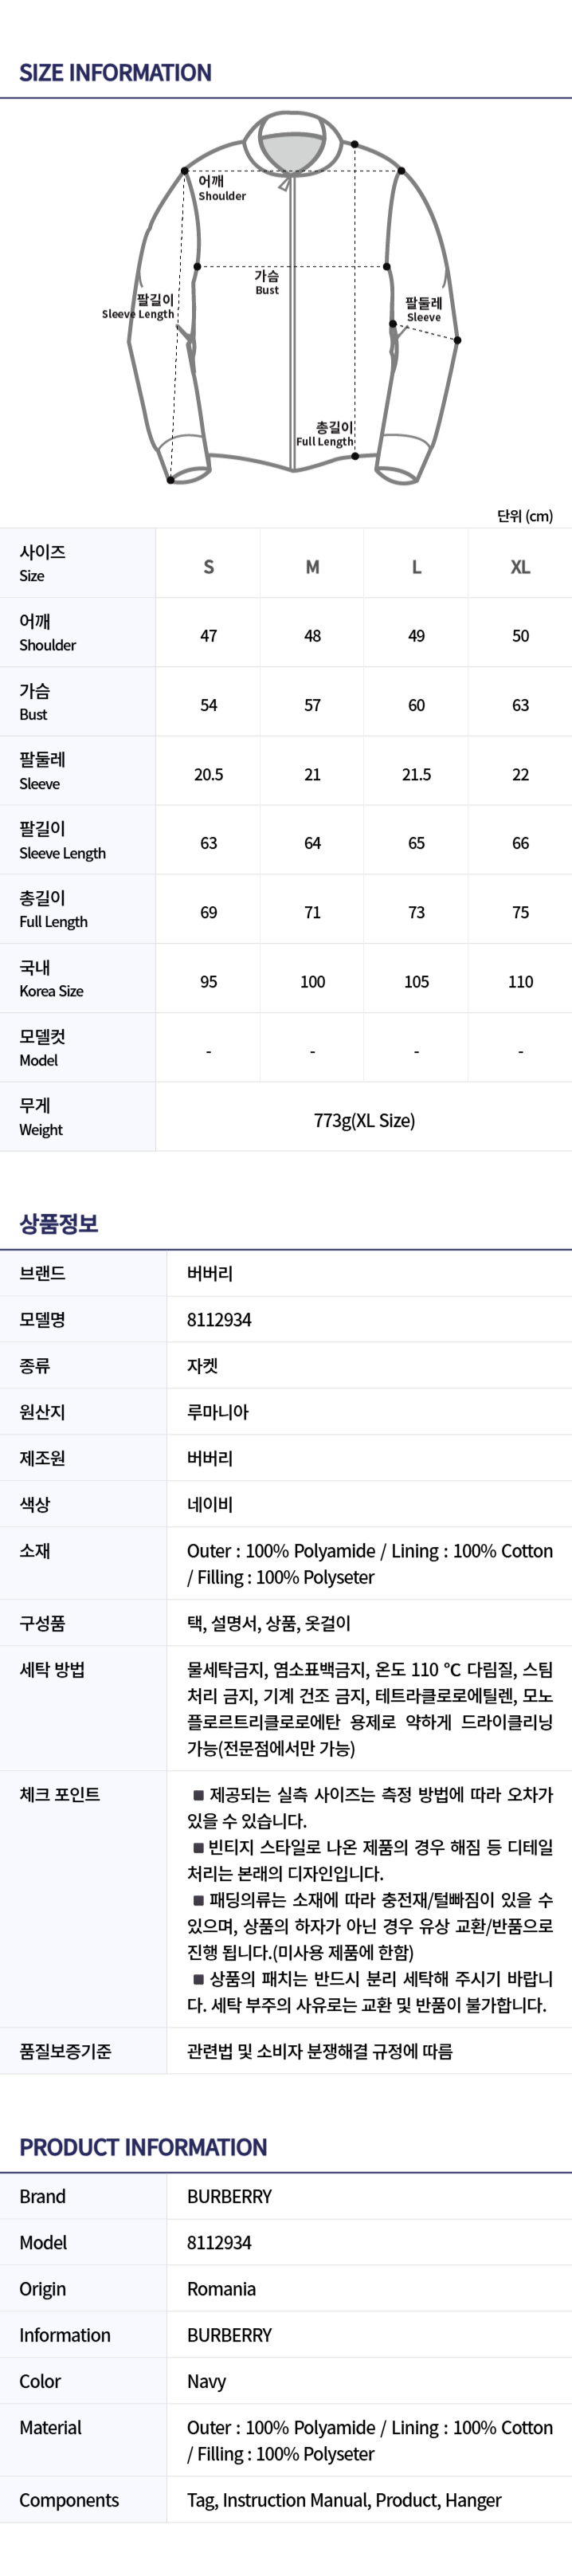The image size is (572, 2576).
Task: Select the XL size column header
Action: pos(520,567)
